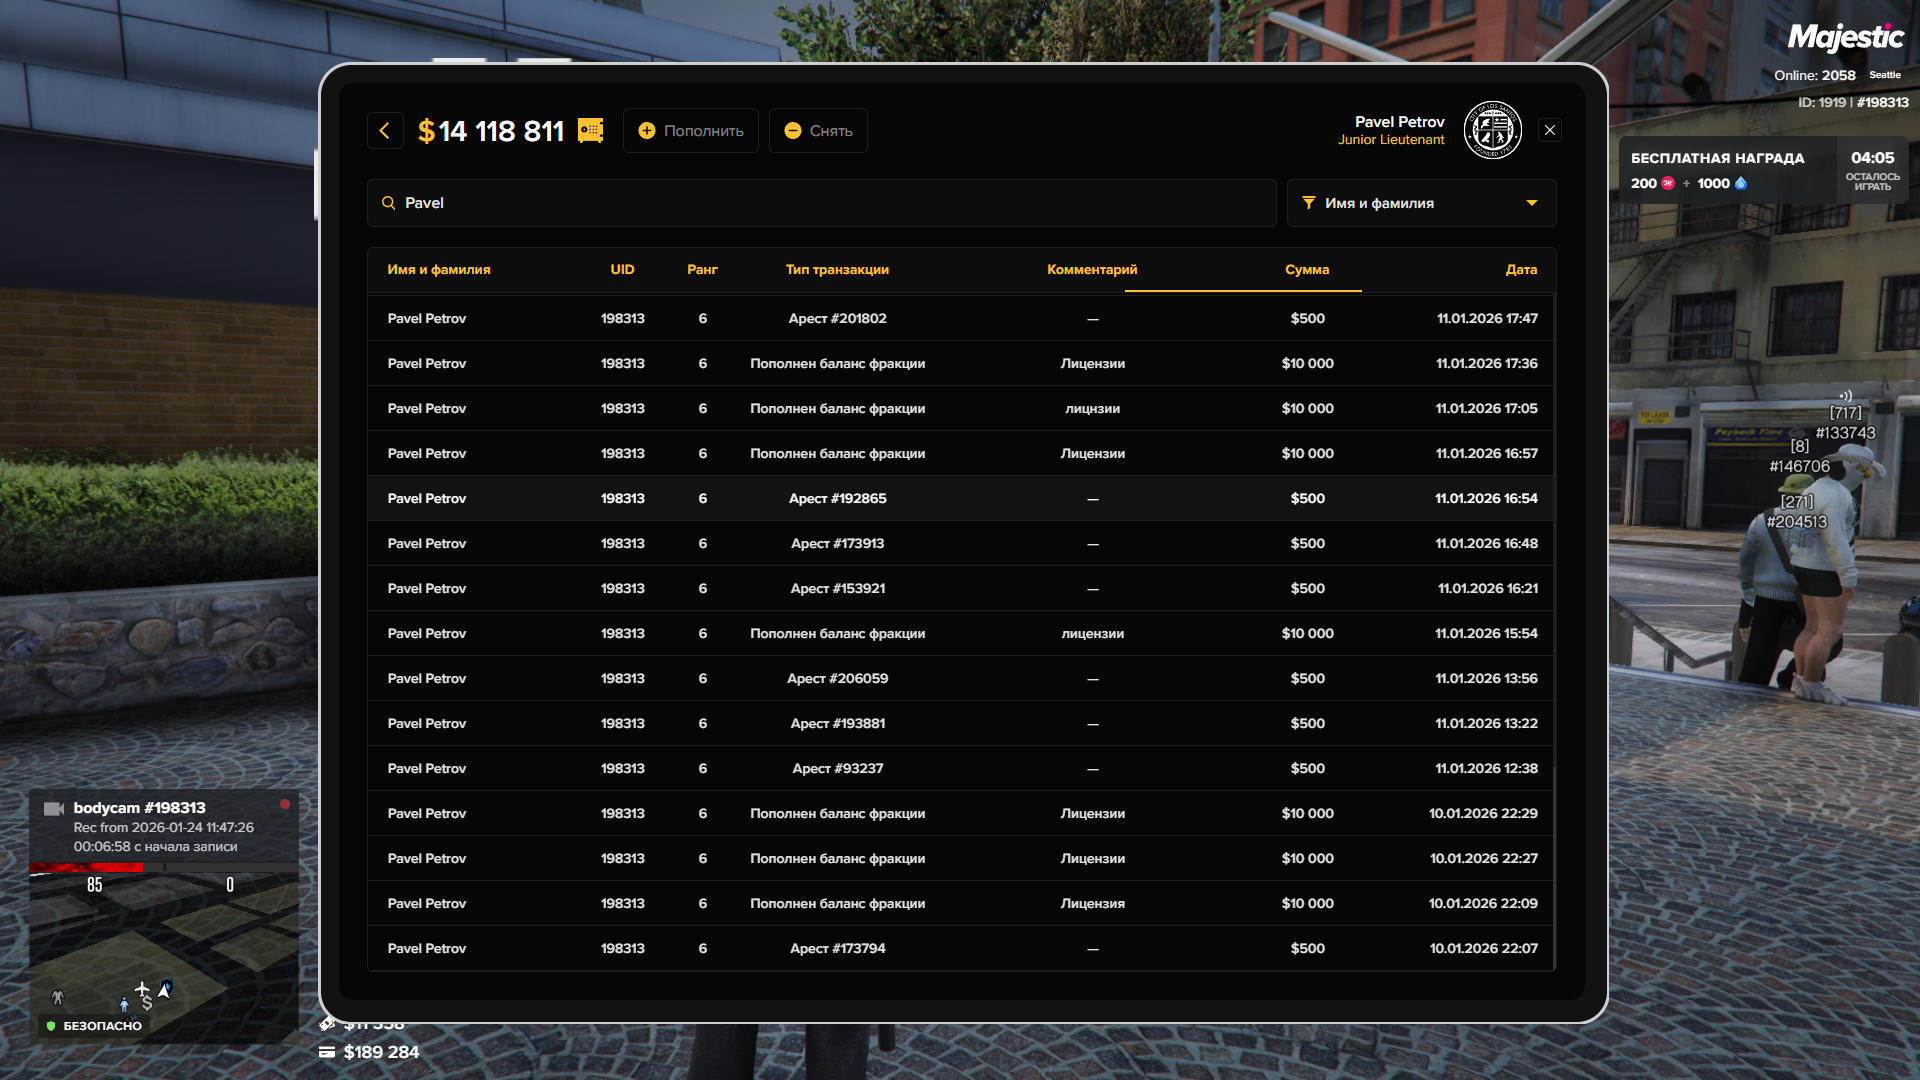Click the minus icon on Снять
The height and width of the screenshot is (1080, 1920).
[793, 131]
